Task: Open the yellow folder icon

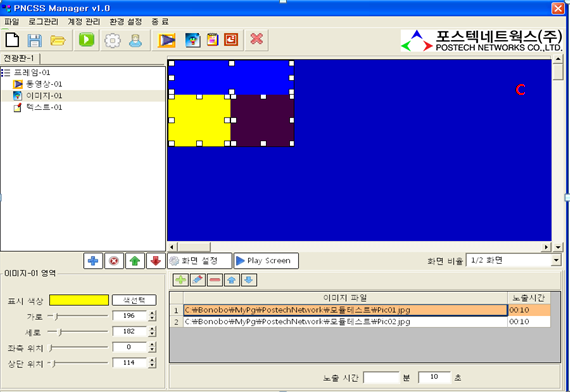Action: point(58,40)
